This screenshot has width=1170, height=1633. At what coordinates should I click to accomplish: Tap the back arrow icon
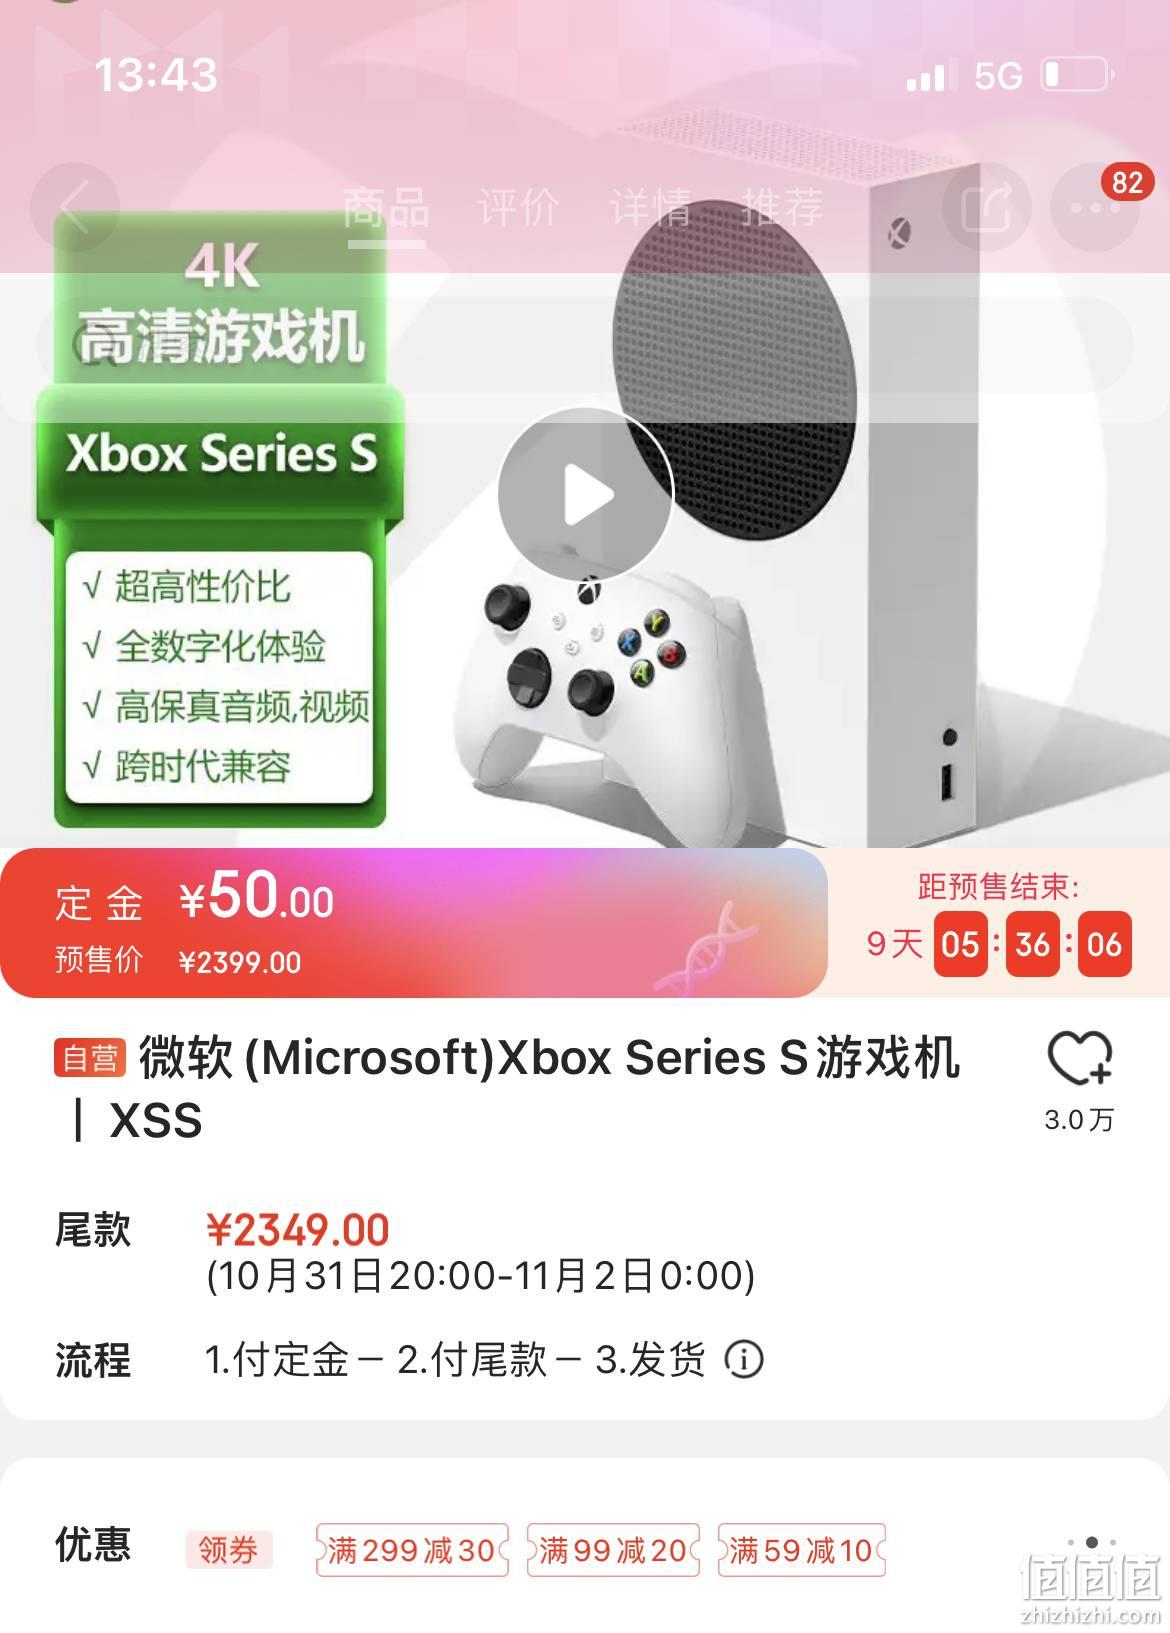(x=75, y=207)
